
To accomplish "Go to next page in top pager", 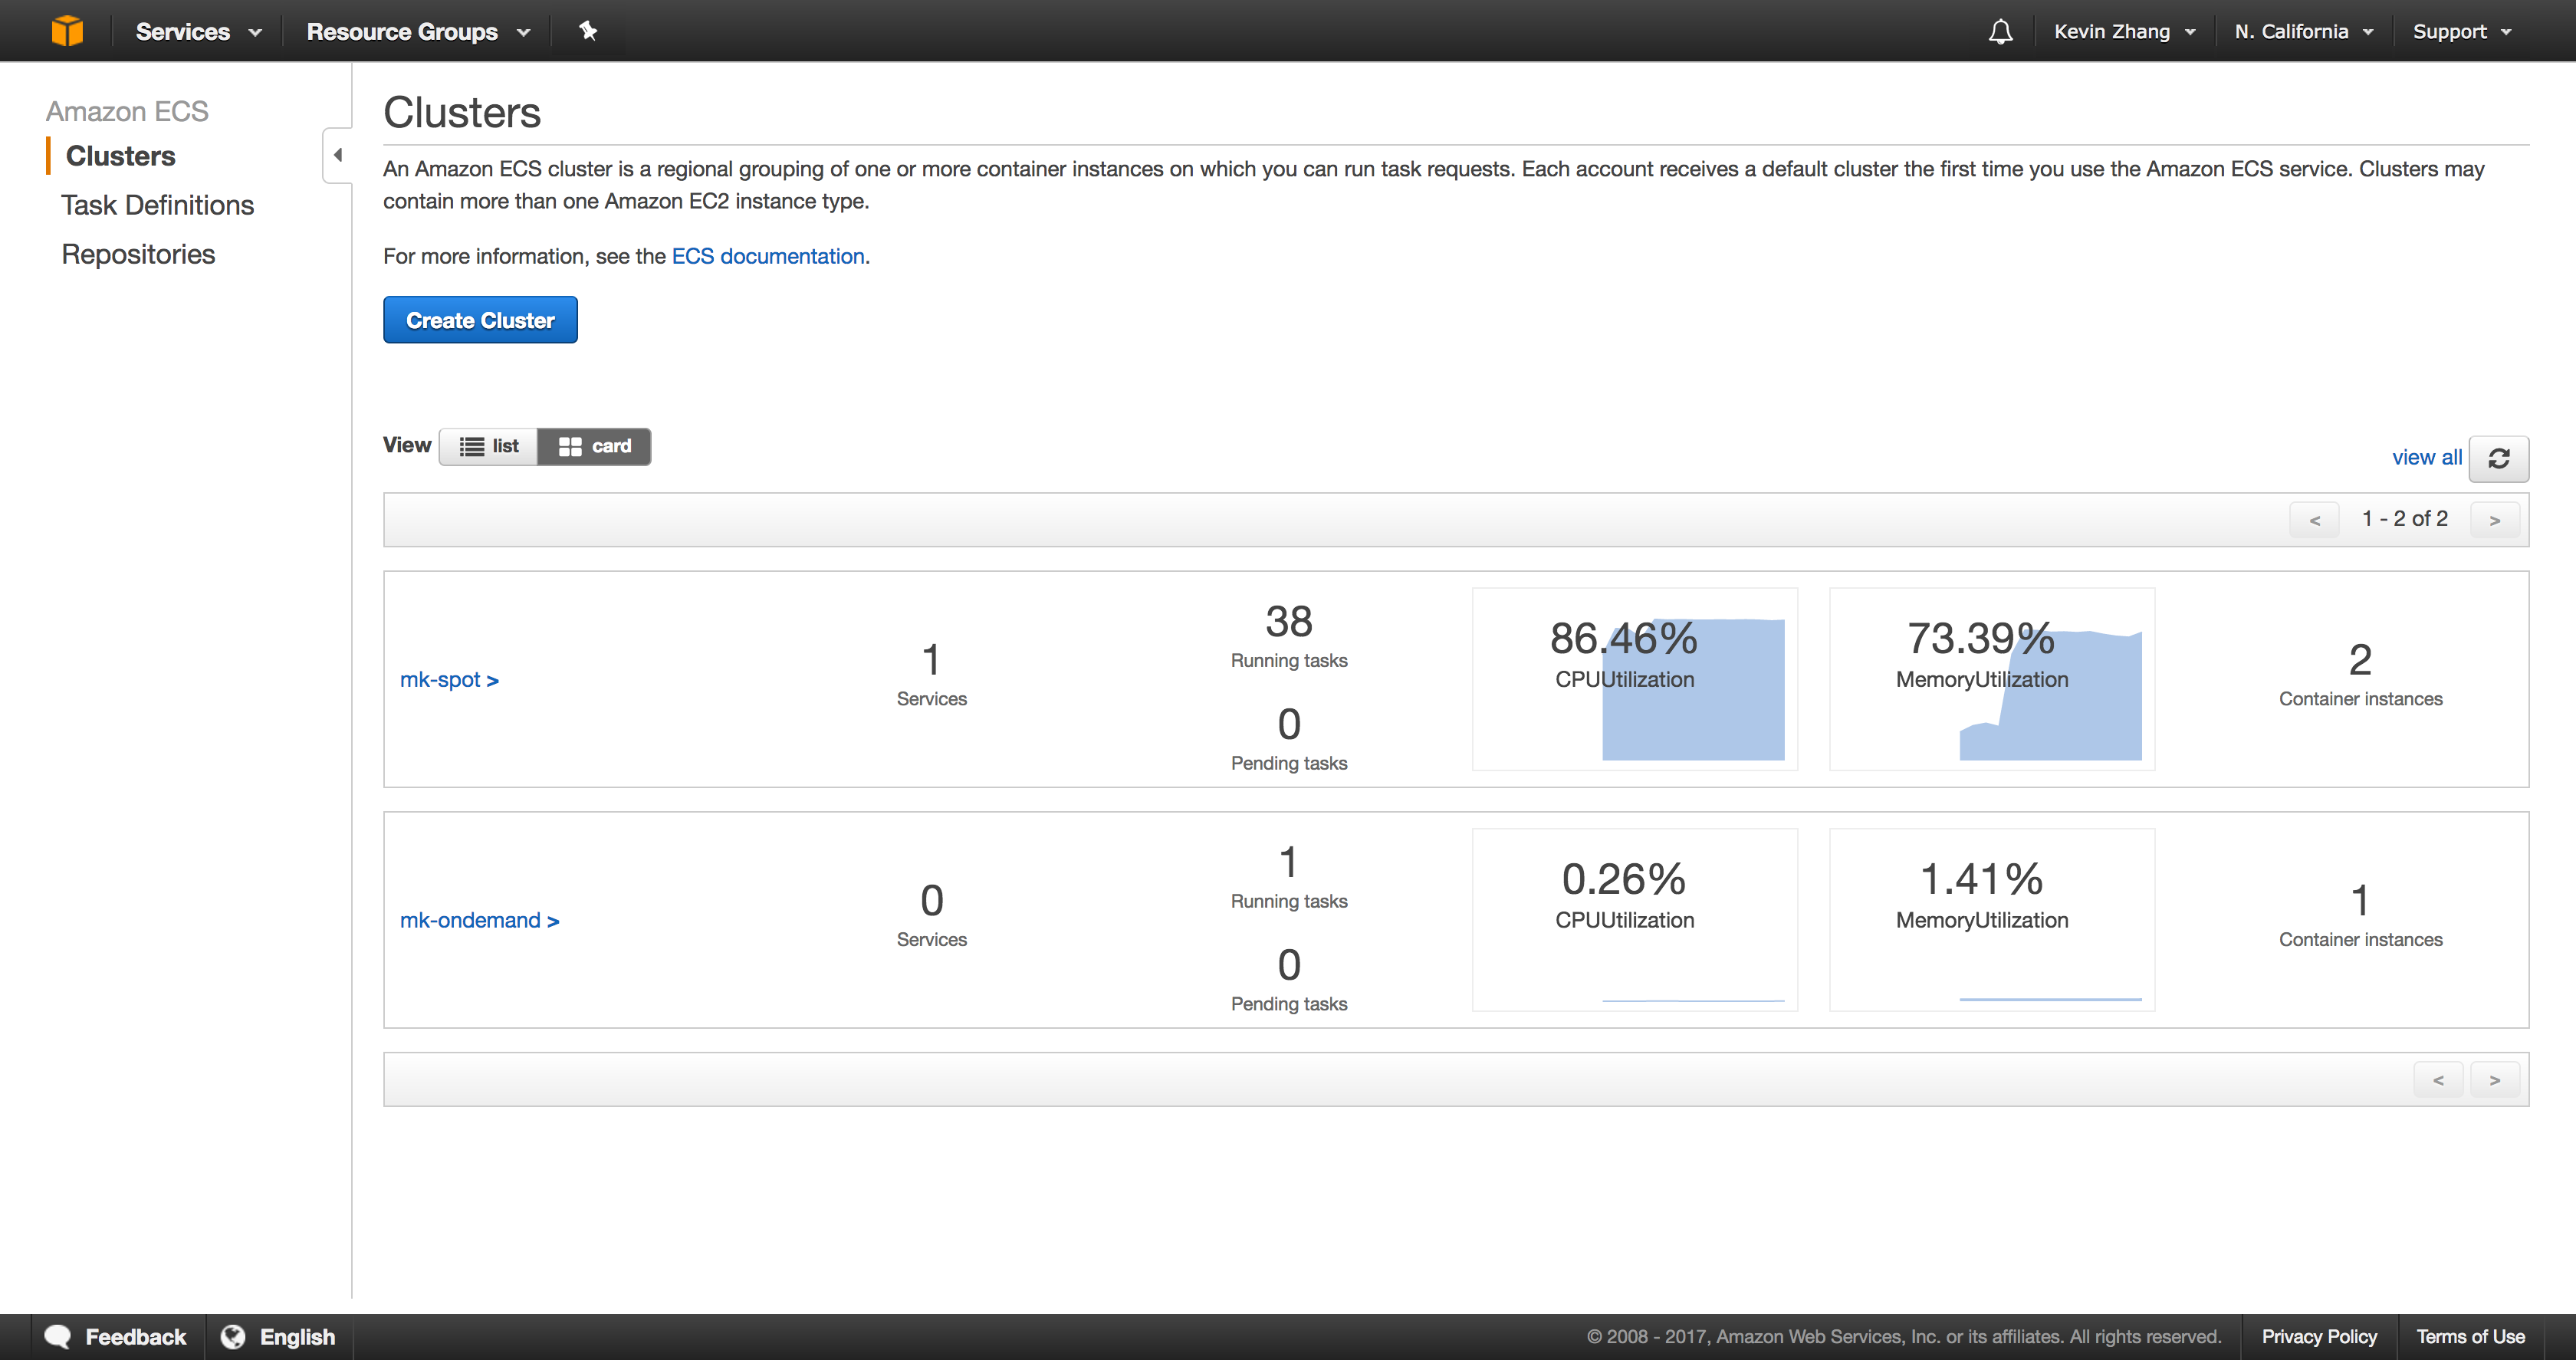I will click(2494, 520).
